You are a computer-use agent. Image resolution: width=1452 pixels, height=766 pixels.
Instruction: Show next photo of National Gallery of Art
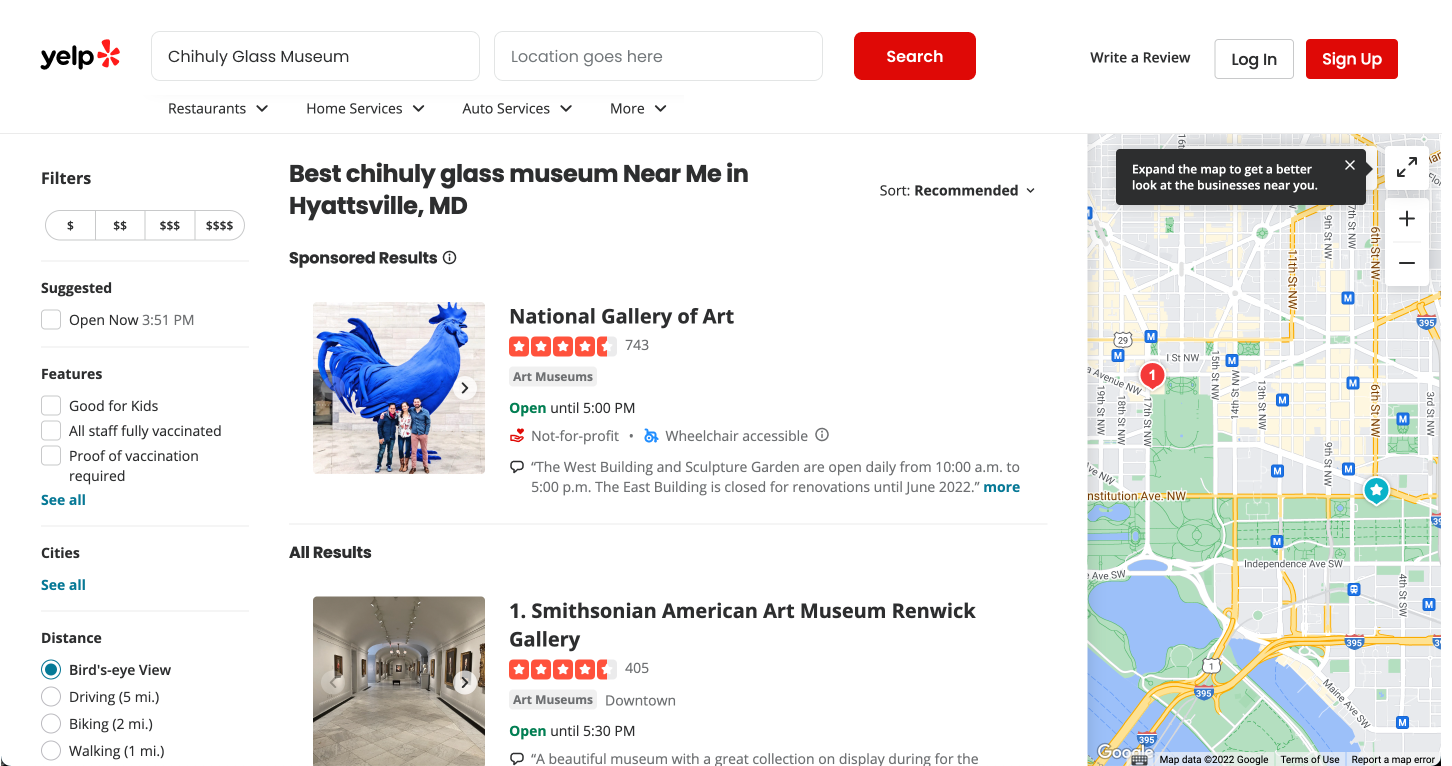(464, 388)
